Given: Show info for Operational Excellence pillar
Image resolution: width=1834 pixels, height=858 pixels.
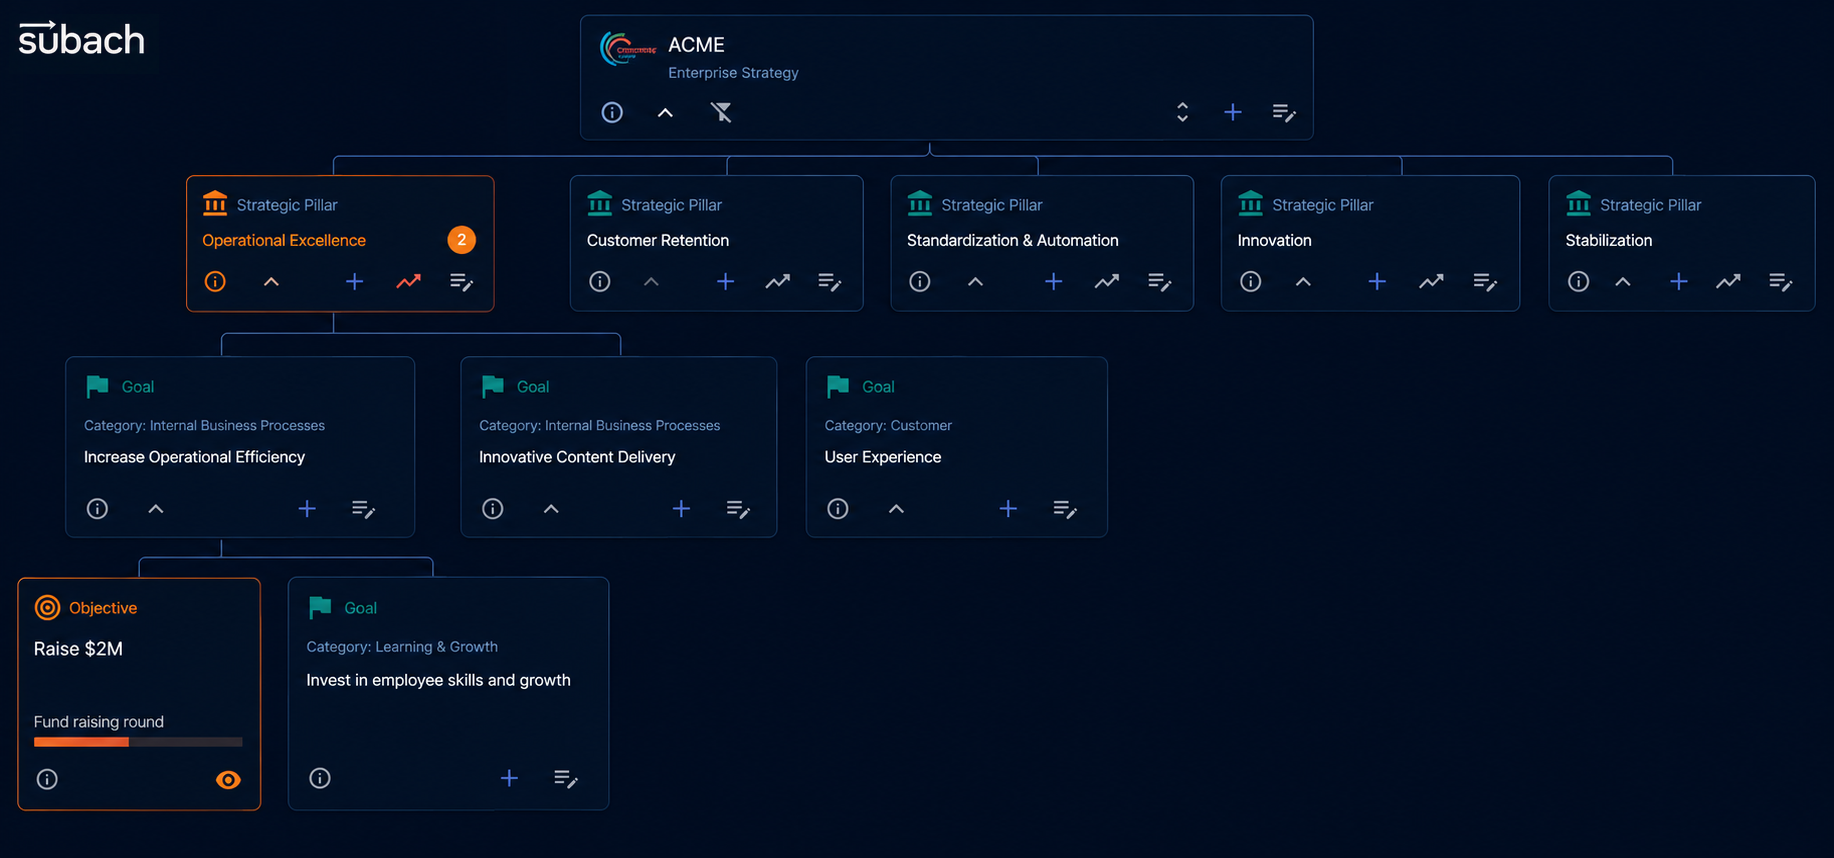Looking at the screenshot, I should [x=215, y=282].
